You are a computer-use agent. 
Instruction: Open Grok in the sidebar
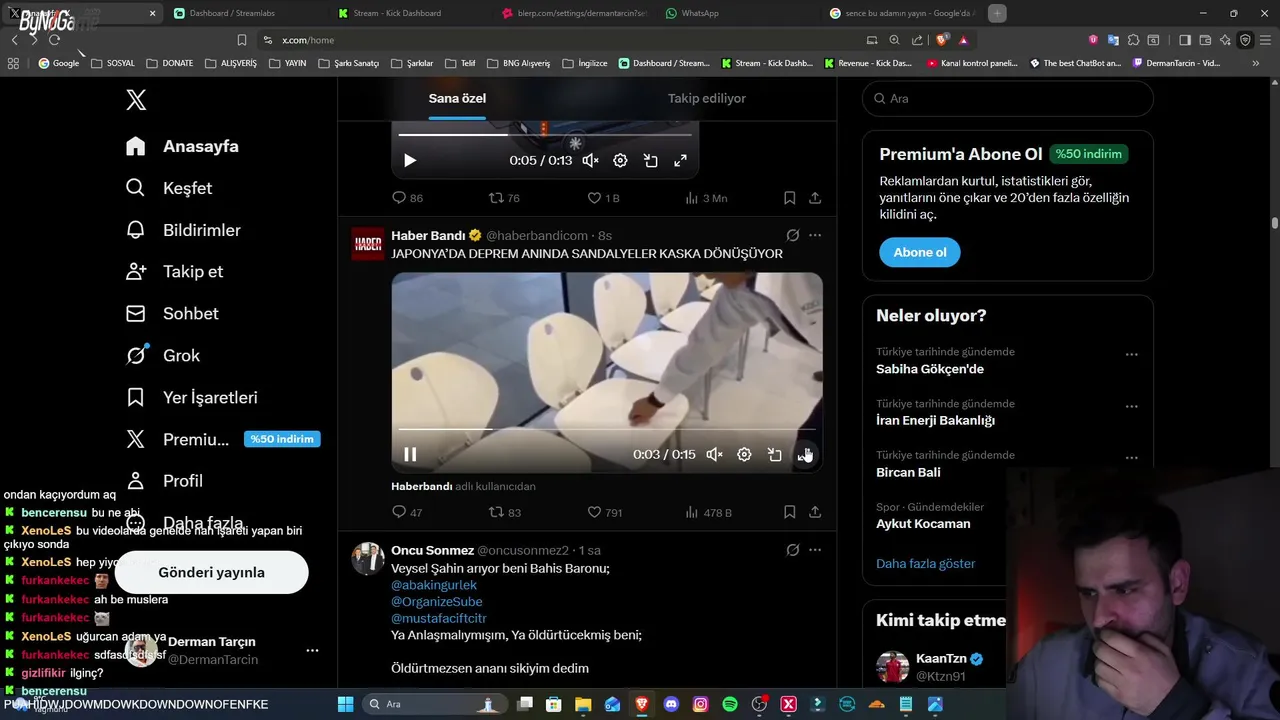163,355
